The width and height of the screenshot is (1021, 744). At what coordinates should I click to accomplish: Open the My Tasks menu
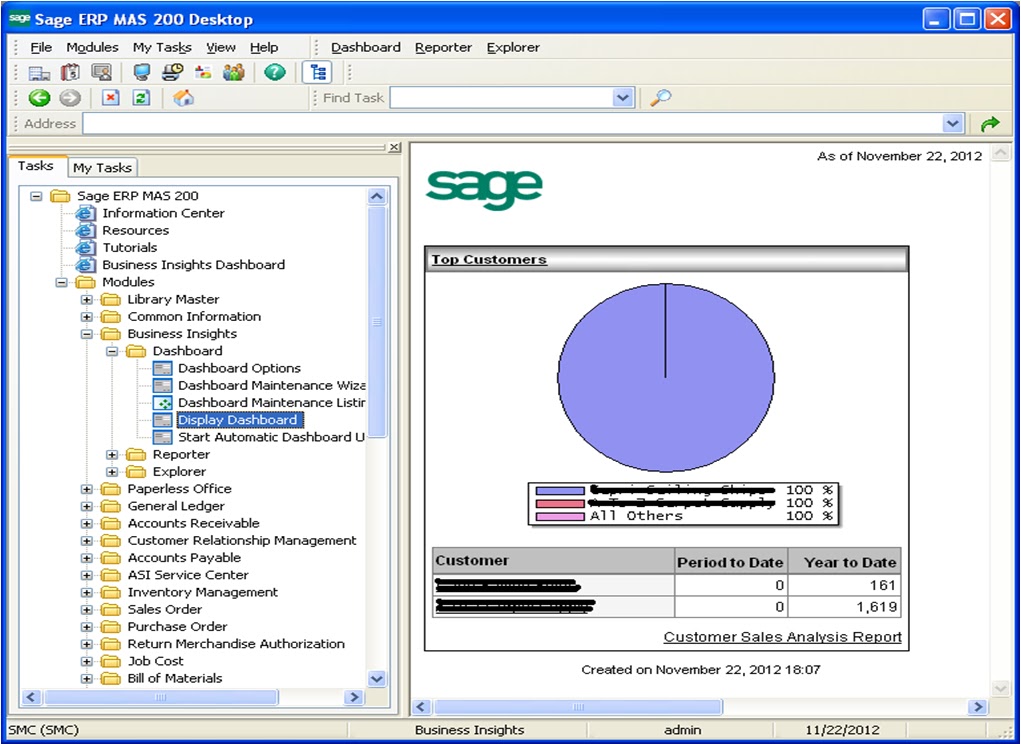click(162, 48)
